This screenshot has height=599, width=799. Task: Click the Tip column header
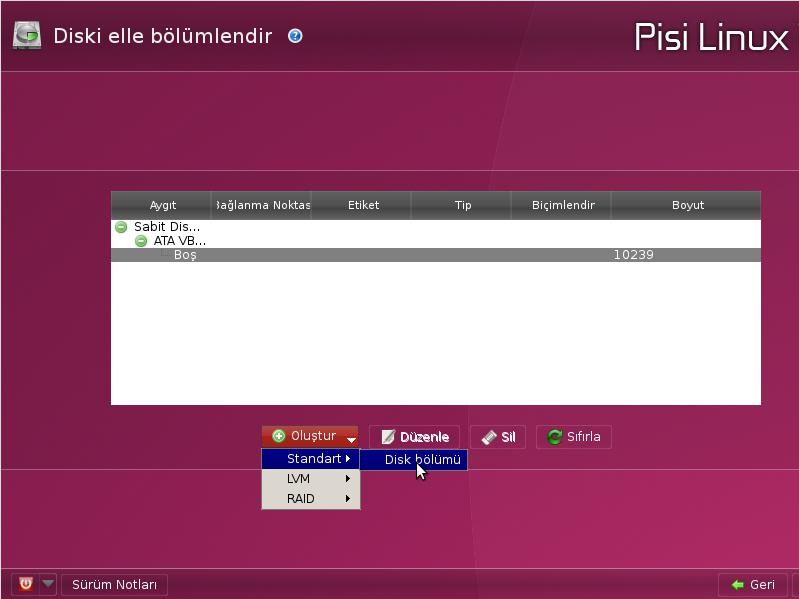click(x=462, y=205)
